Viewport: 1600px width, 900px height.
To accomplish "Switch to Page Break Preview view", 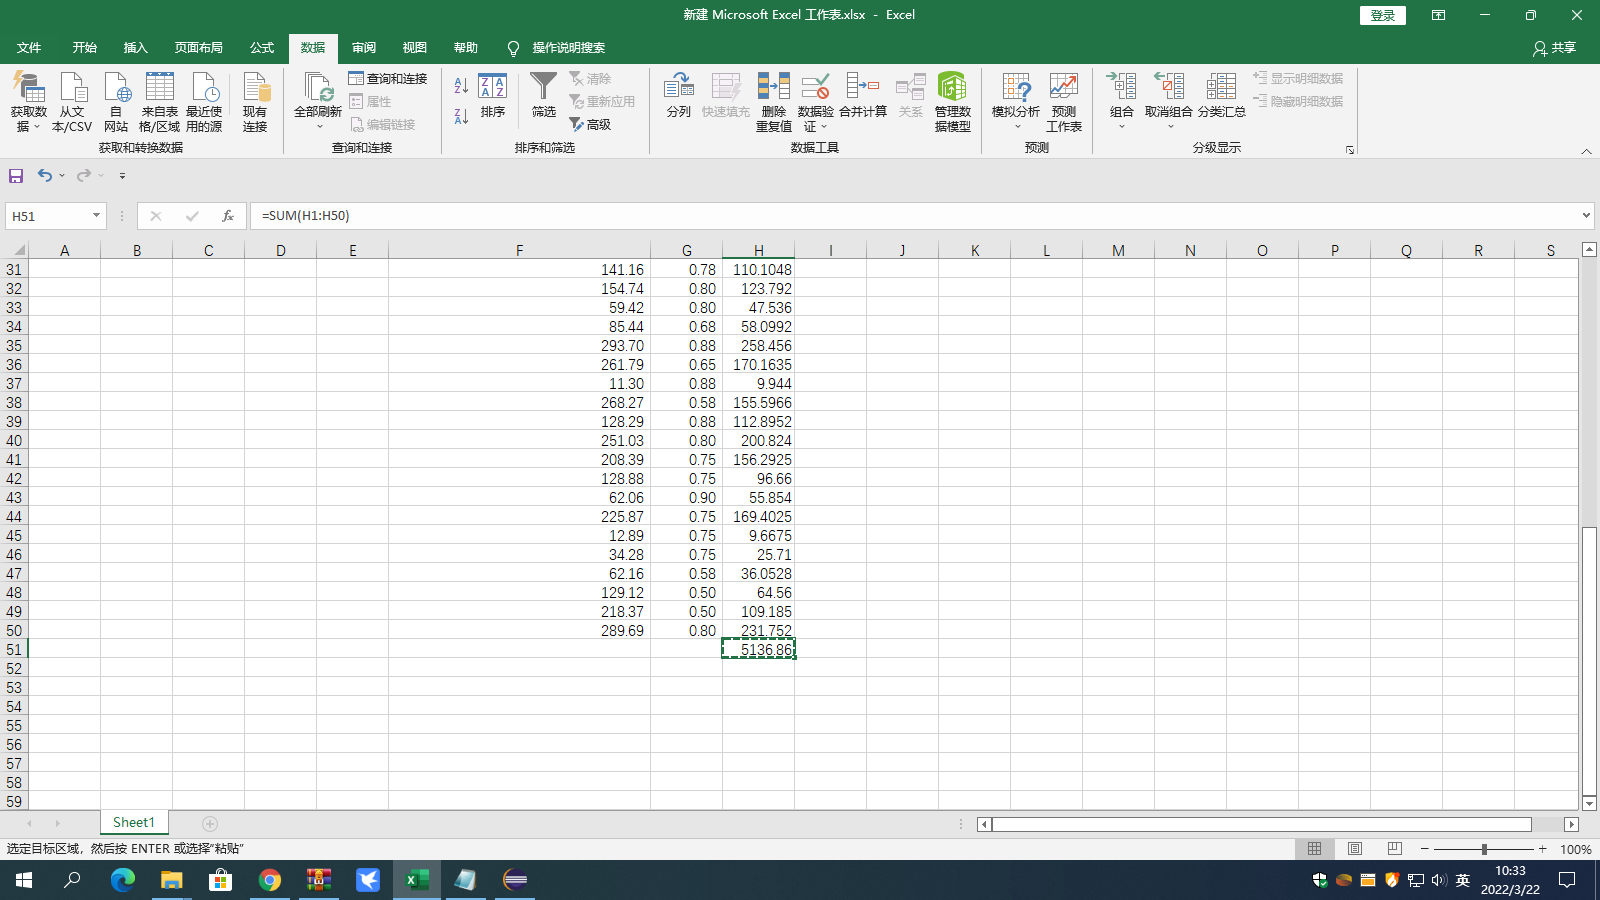I will (1395, 849).
